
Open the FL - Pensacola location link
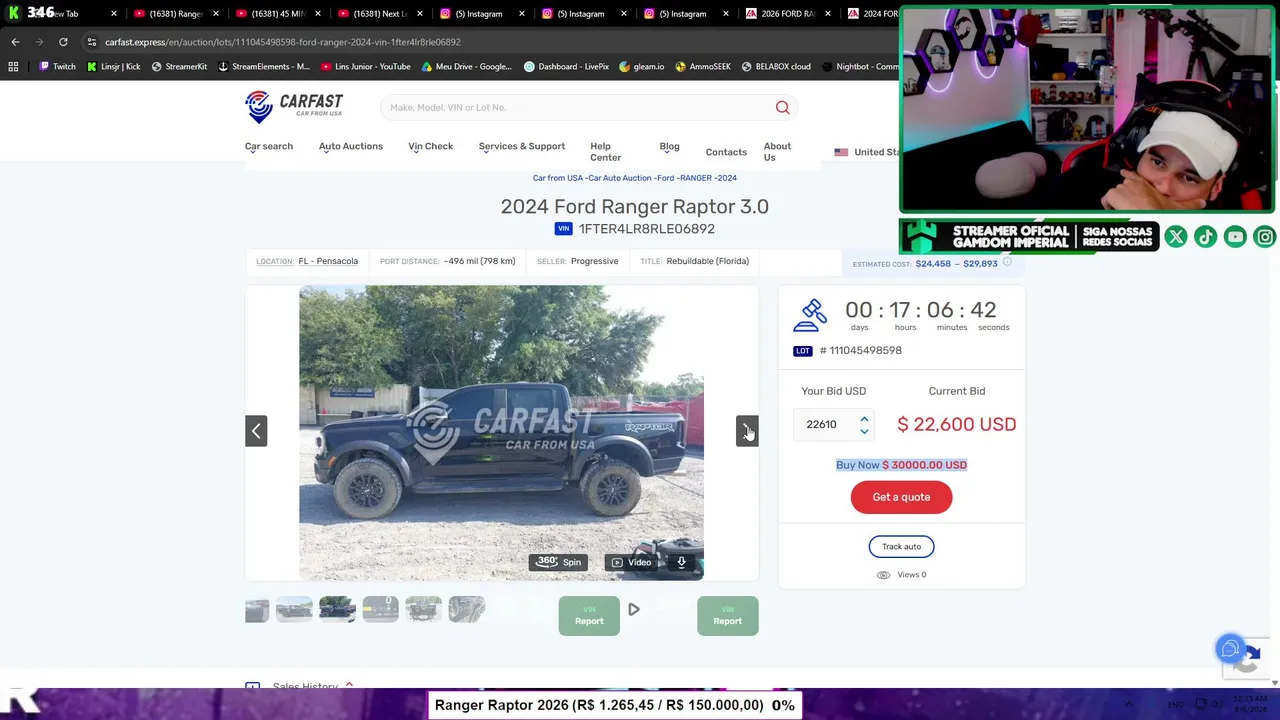[x=328, y=262]
